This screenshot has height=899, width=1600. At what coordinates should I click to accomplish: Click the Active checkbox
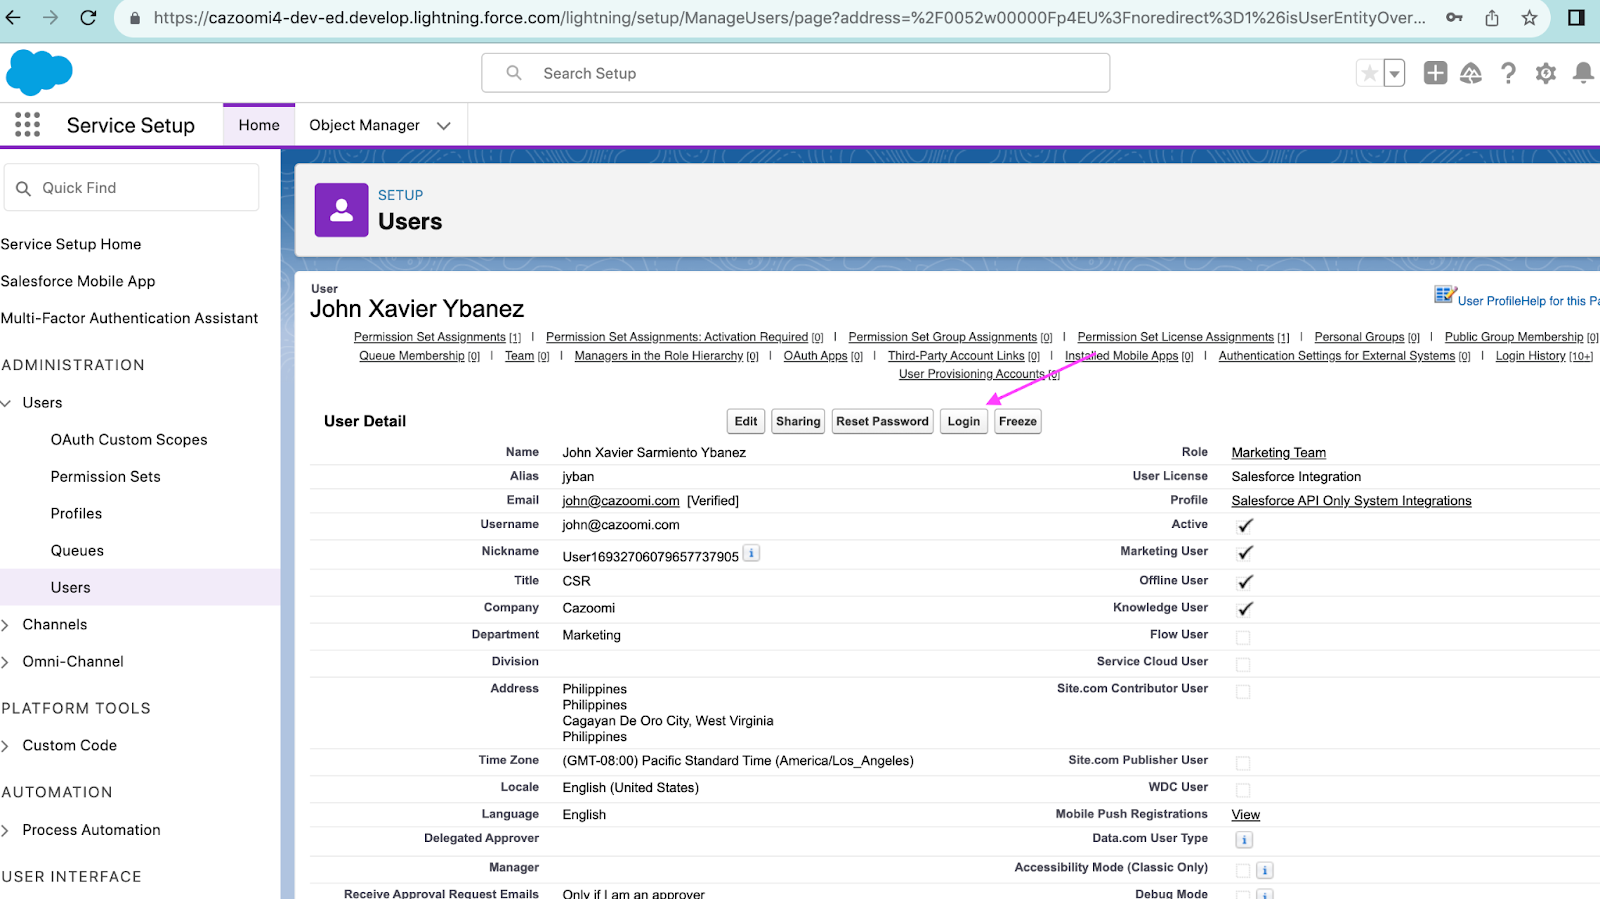(x=1245, y=526)
